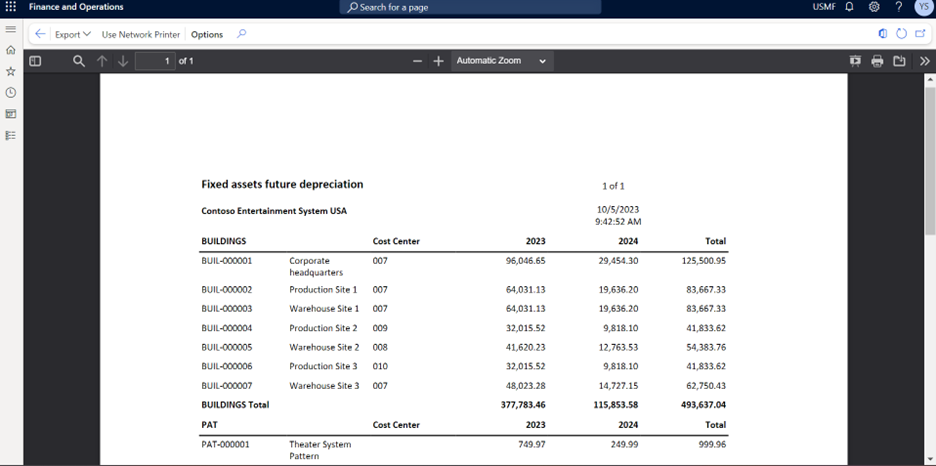
Task: Toggle the PDF viewer sidebar
Action: click(35, 61)
